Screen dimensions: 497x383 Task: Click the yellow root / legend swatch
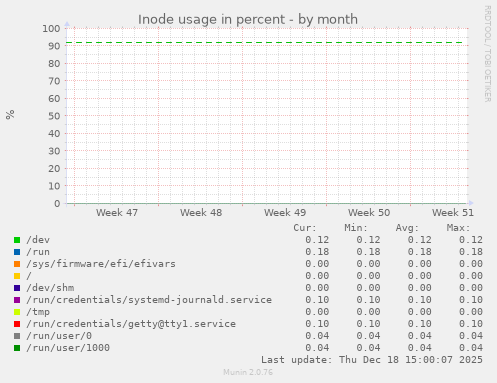[x=17, y=276]
